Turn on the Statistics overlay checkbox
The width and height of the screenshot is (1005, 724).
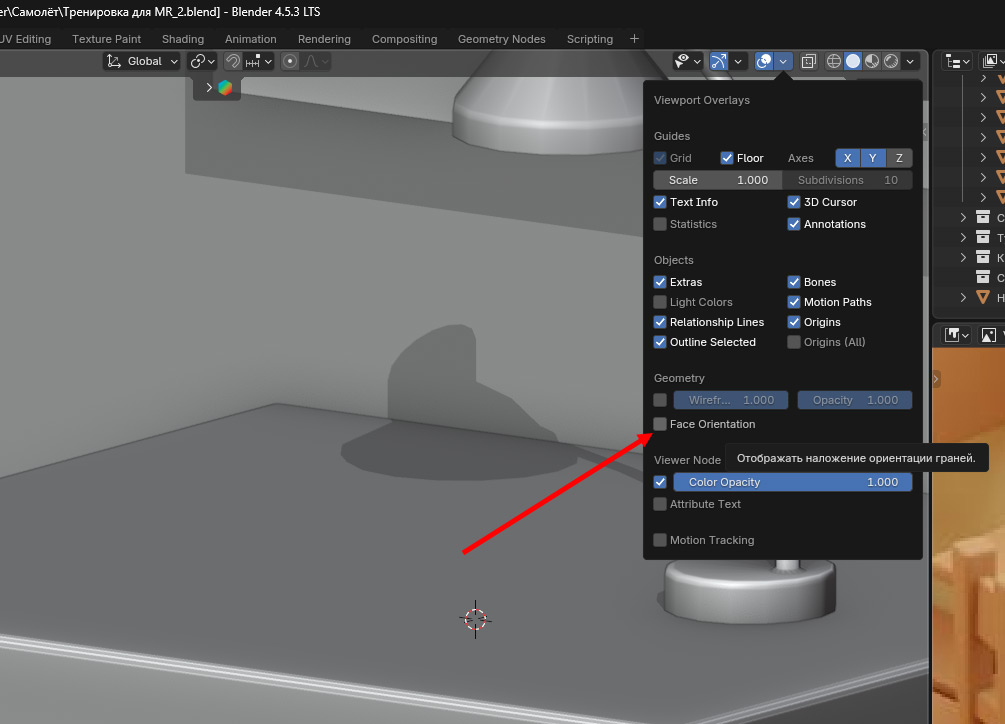[660, 224]
